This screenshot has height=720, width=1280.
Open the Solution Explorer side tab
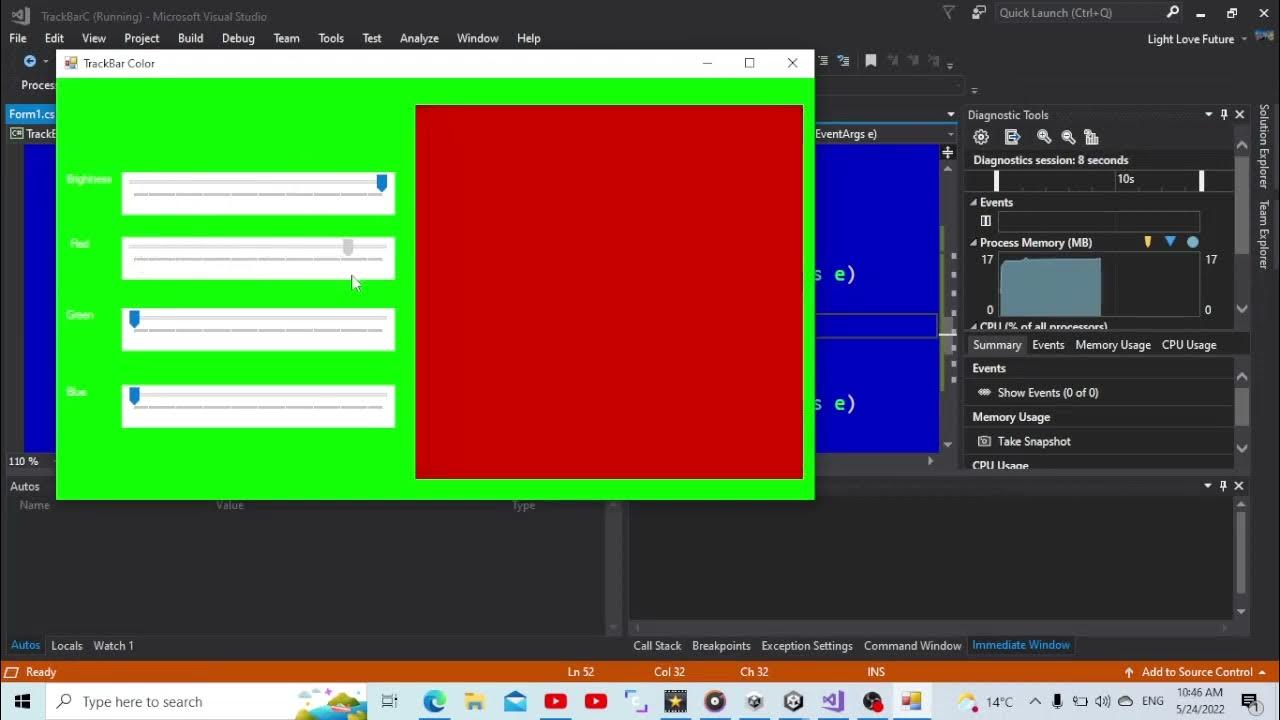[x=1264, y=146]
